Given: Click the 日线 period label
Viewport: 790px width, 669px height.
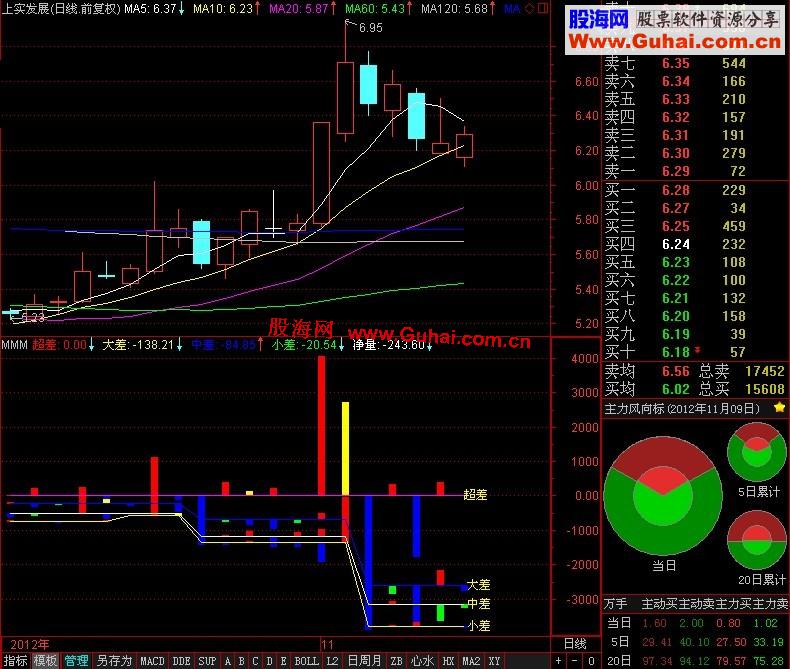Looking at the screenshot, I should [575, 643].
